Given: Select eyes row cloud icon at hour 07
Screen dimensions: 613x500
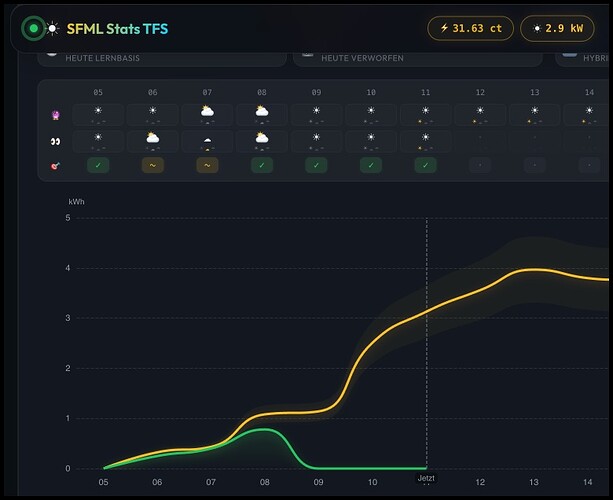Looking at the screenshot, I should coord(207,141).
